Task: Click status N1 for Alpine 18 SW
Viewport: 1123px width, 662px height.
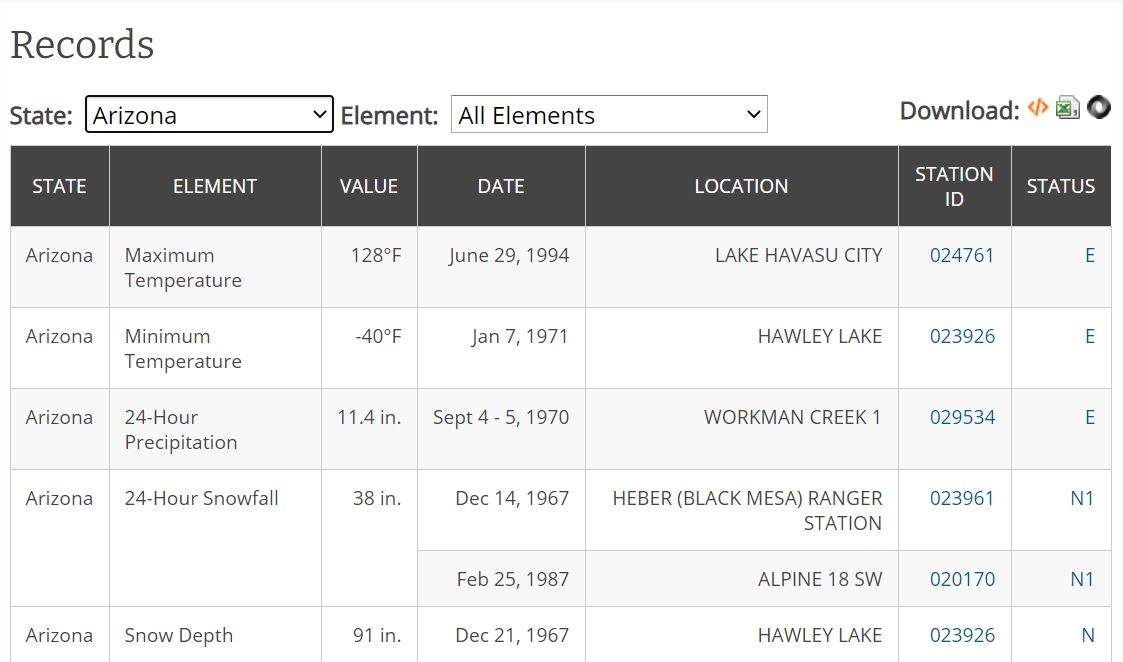Action: point(1082,579)
